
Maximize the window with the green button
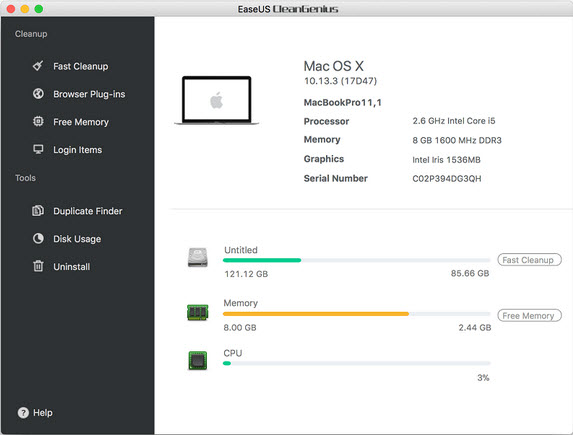coord(39,9)
